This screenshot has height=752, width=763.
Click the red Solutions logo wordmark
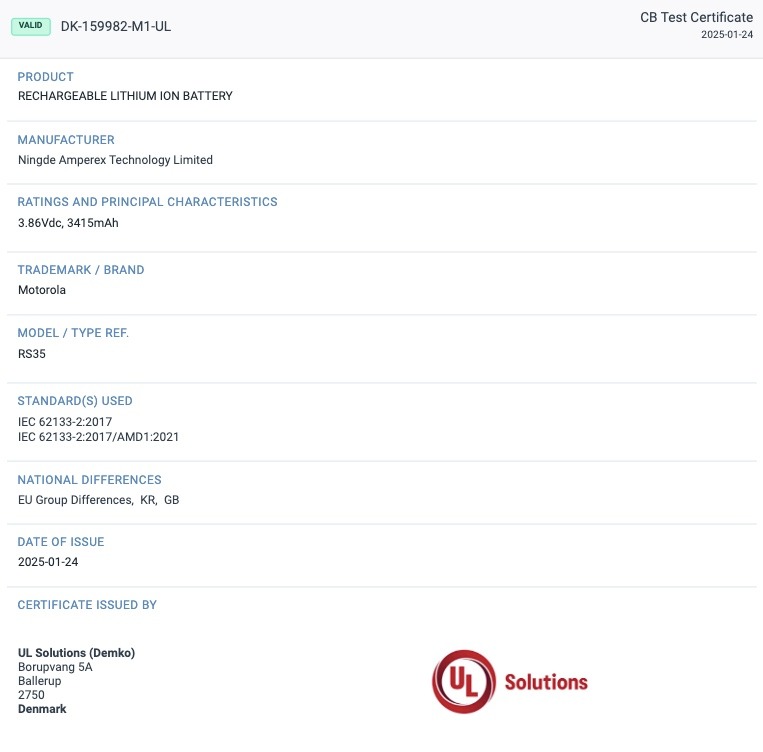pos(546,682)
